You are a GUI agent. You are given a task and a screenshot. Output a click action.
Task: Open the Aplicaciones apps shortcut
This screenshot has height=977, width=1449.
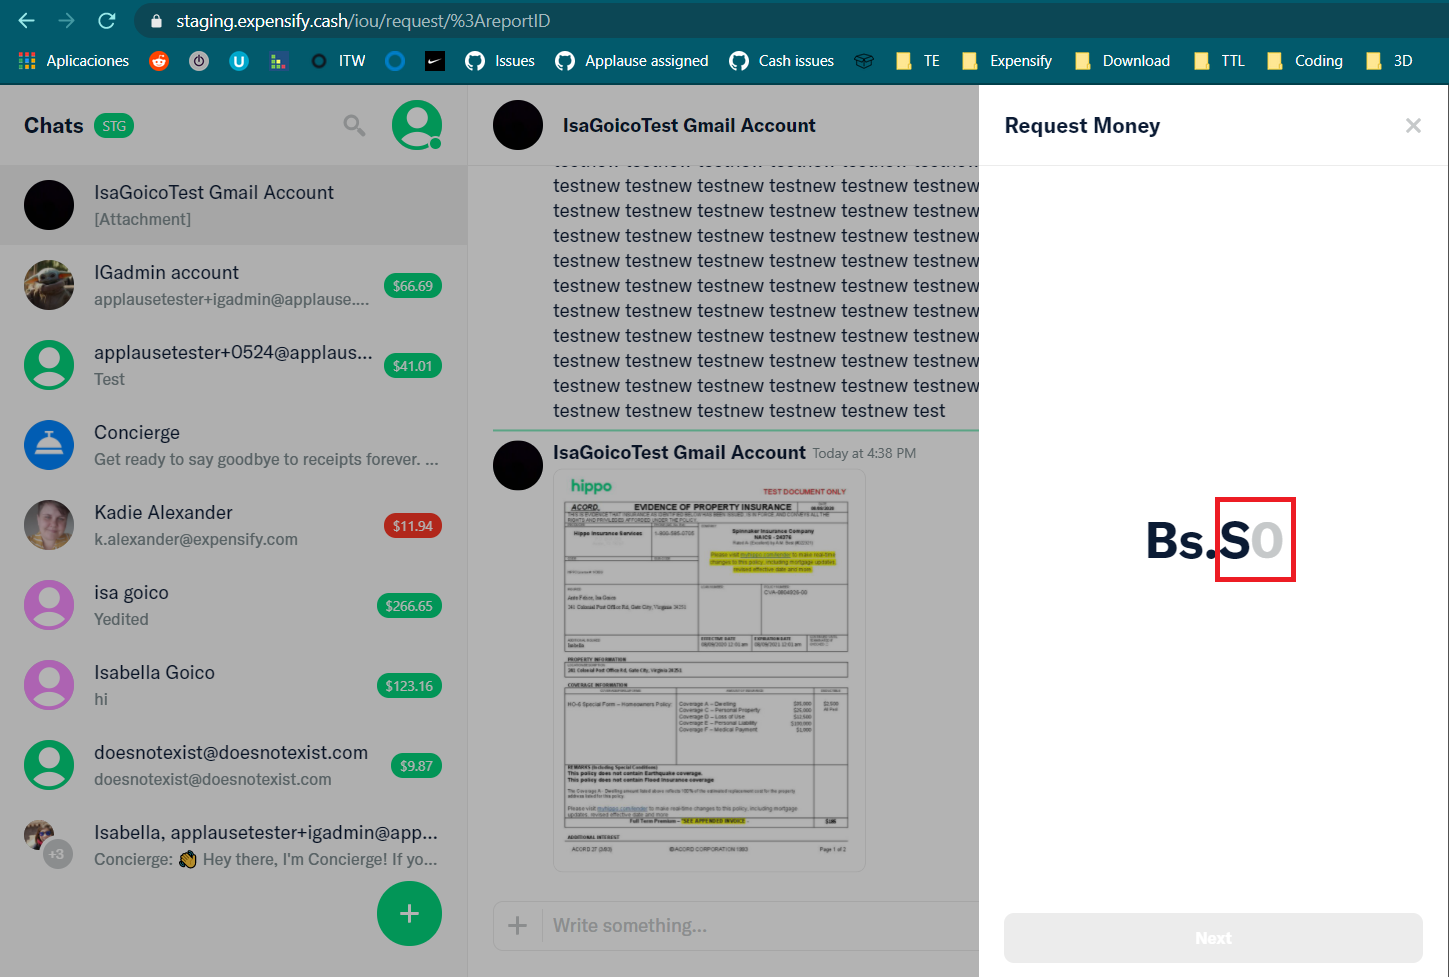click(74, 61)
